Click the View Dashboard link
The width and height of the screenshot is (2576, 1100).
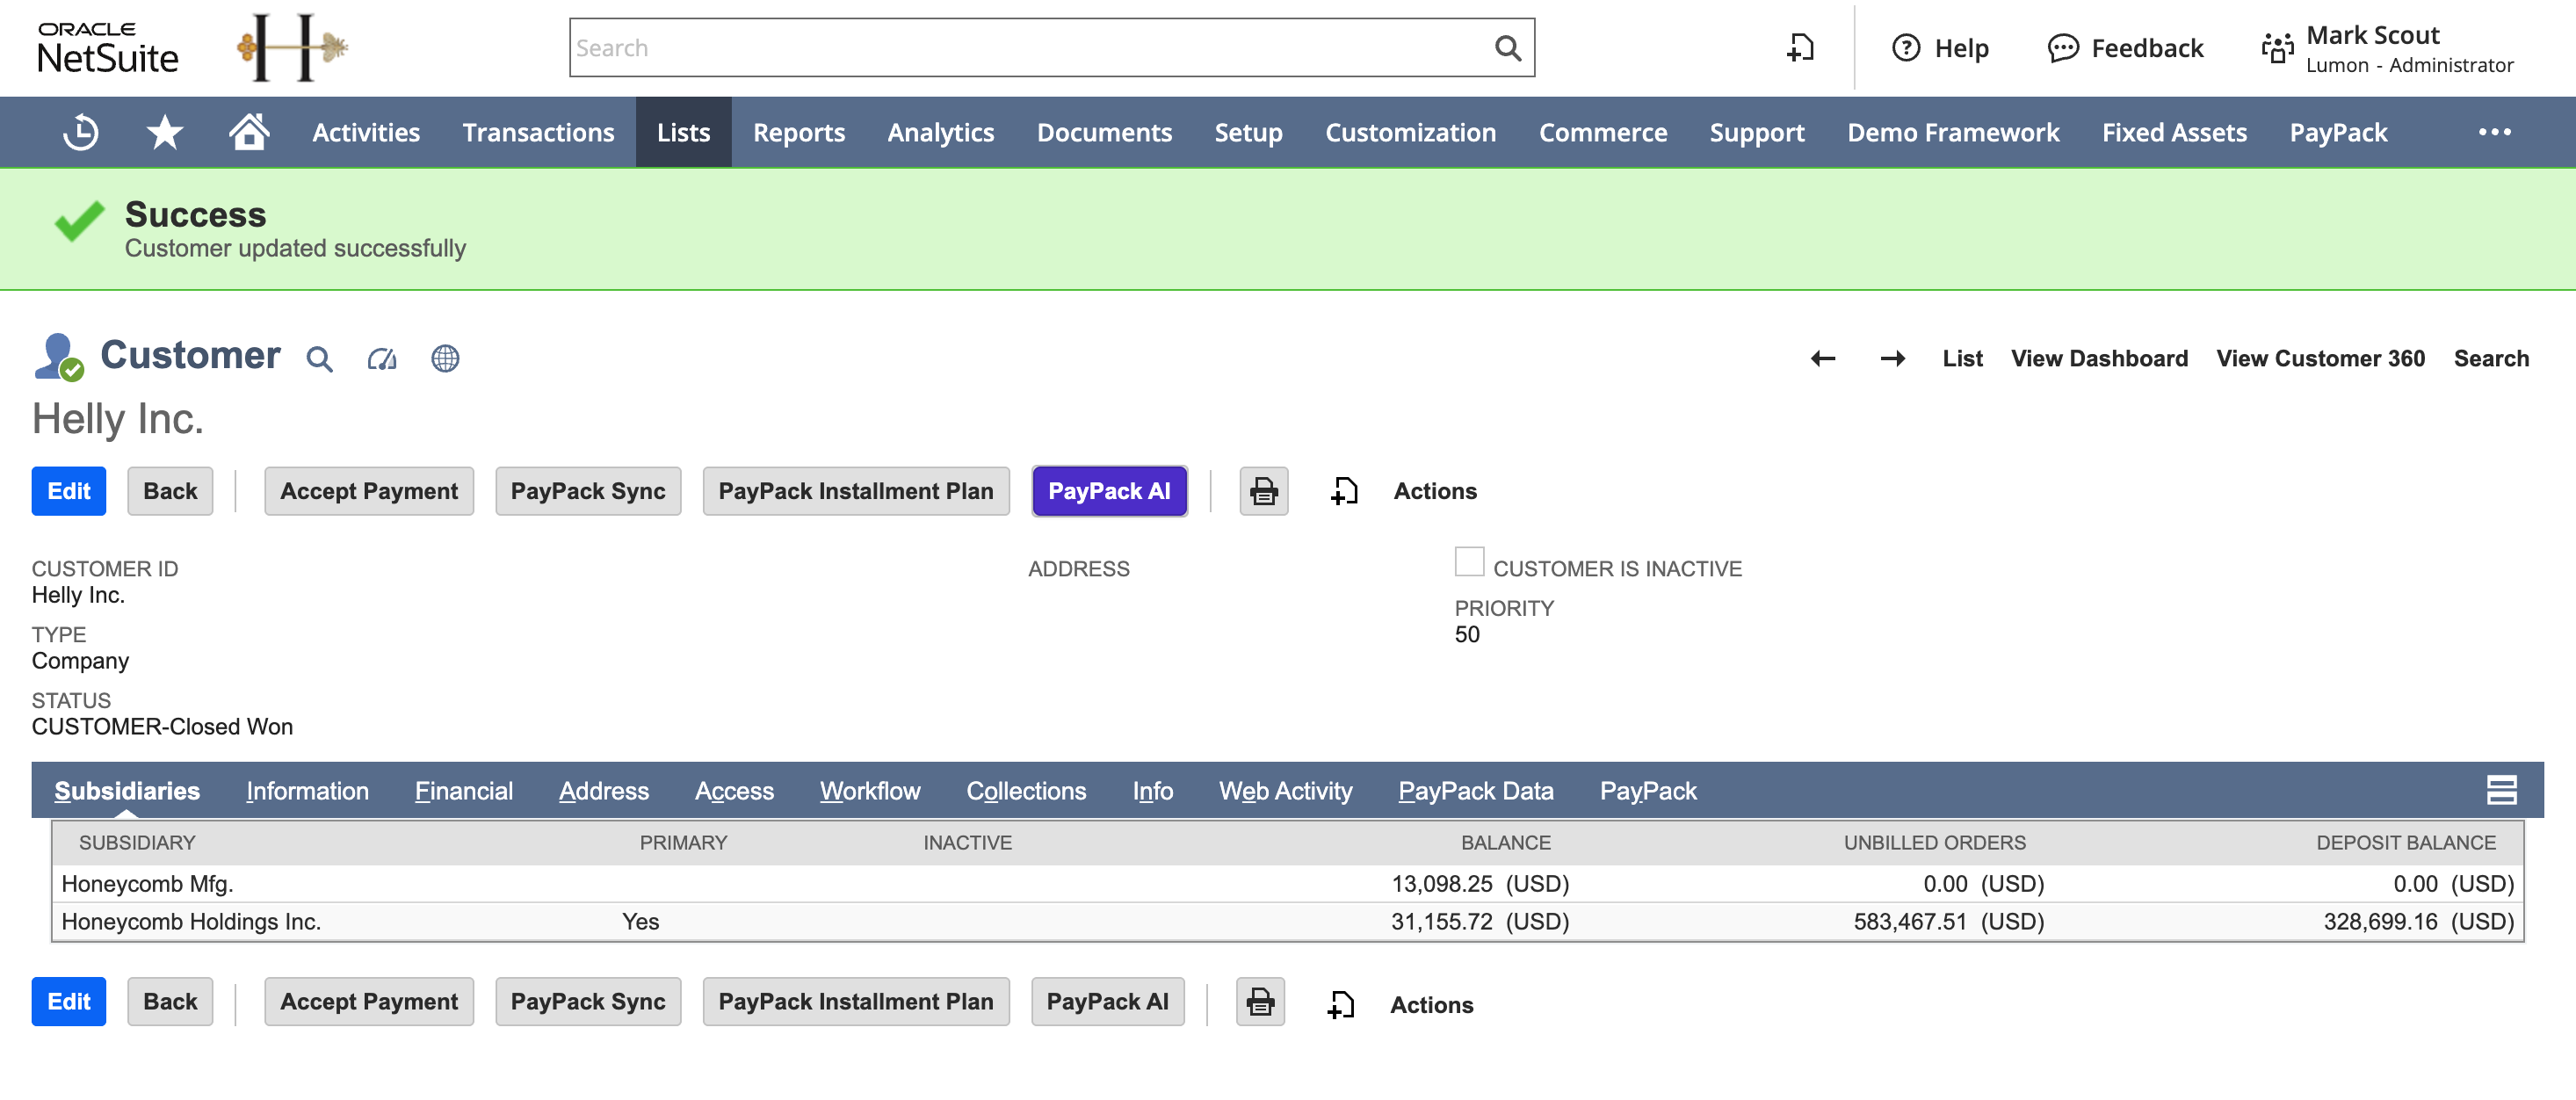(2099, 358)
